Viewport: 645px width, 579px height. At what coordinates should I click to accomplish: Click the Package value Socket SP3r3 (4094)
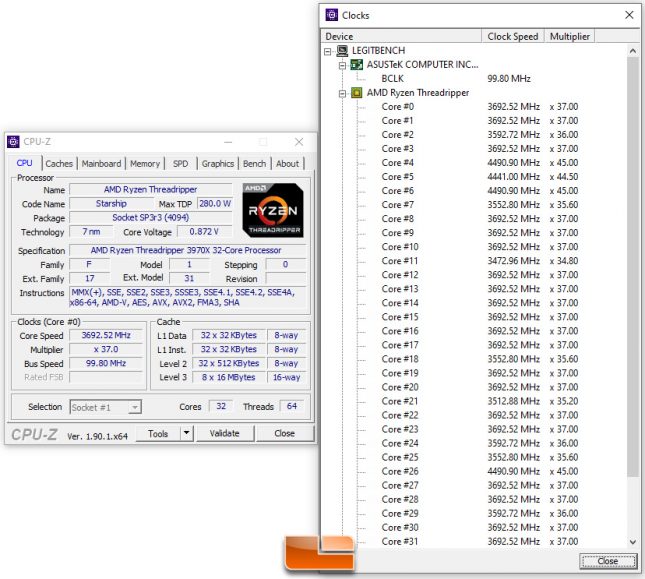click(151, 218)
